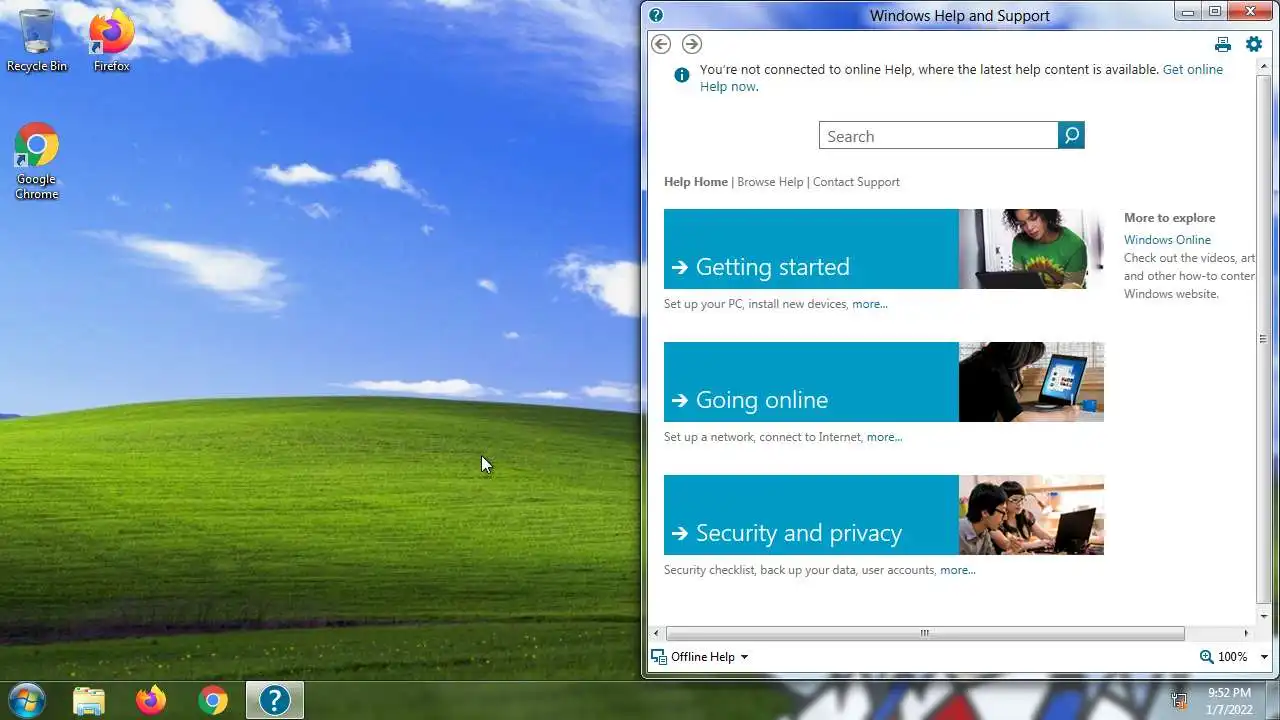
Task: Minimize the Help and Support window
Action: [x=1189, y=12]
